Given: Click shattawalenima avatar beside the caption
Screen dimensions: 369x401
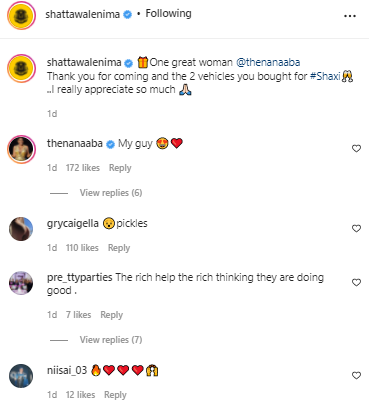Looking at the screenshot, I should (21, 68).
